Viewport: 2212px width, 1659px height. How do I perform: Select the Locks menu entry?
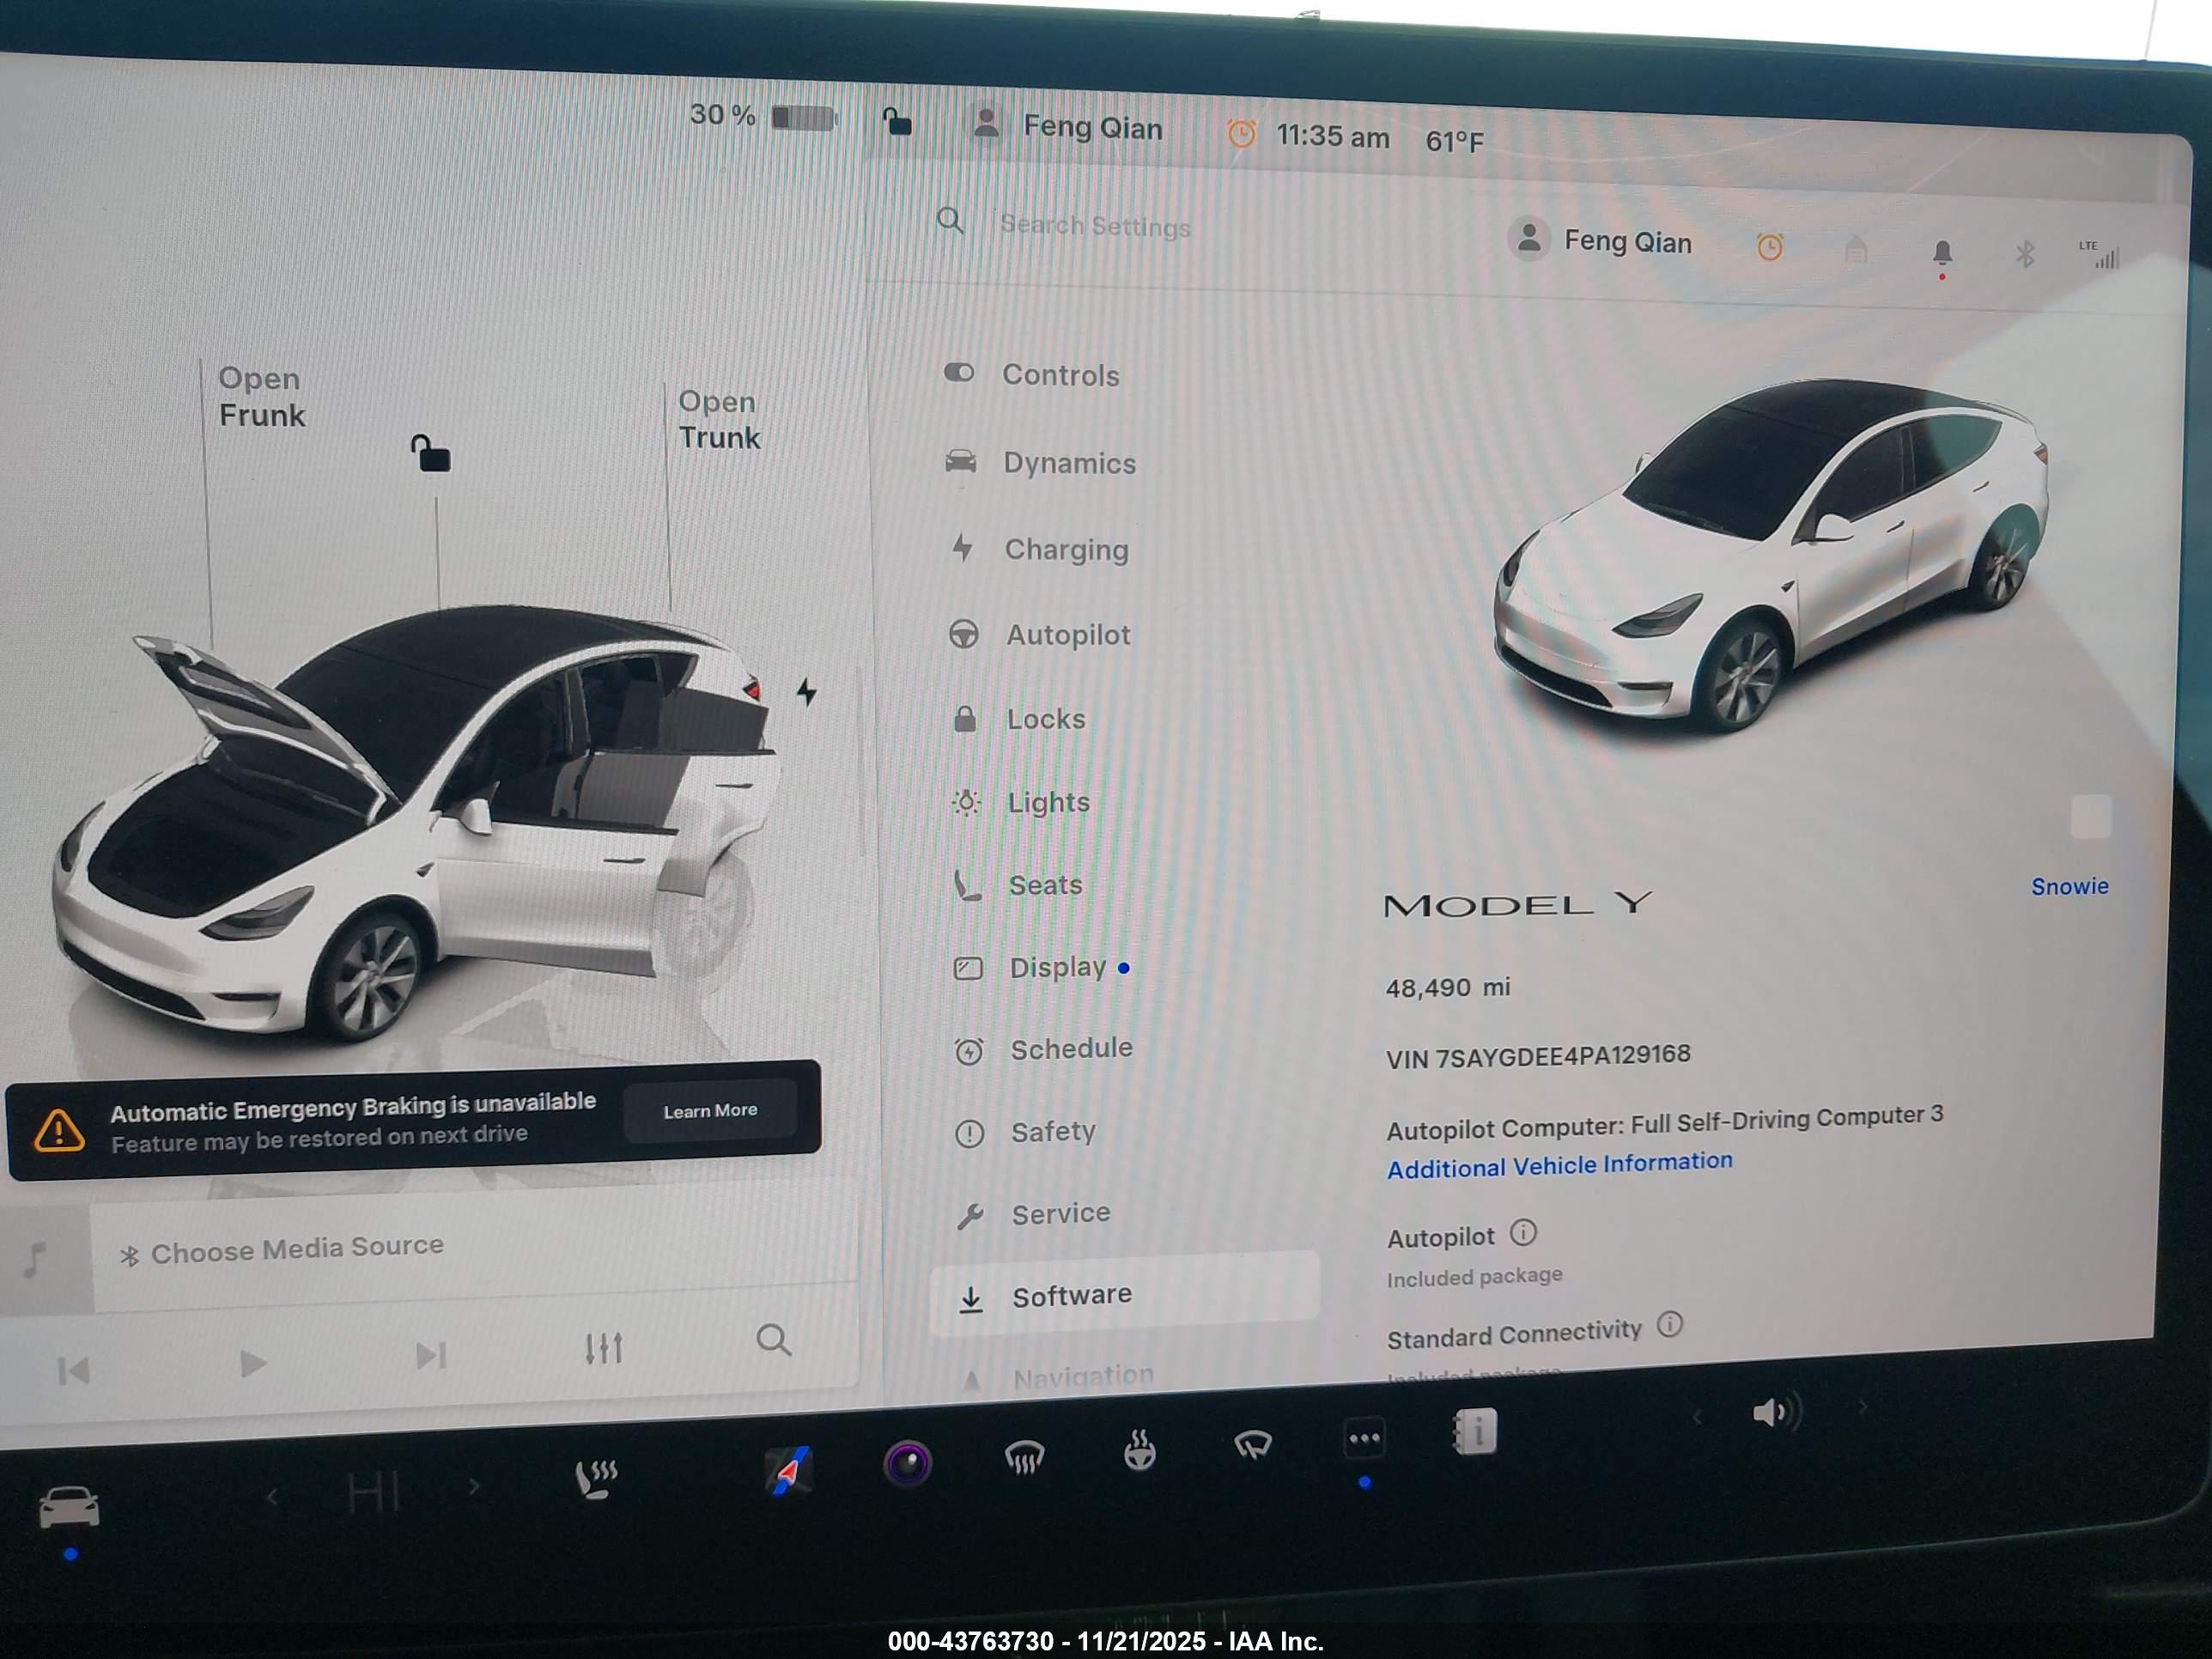point(1018,719)
